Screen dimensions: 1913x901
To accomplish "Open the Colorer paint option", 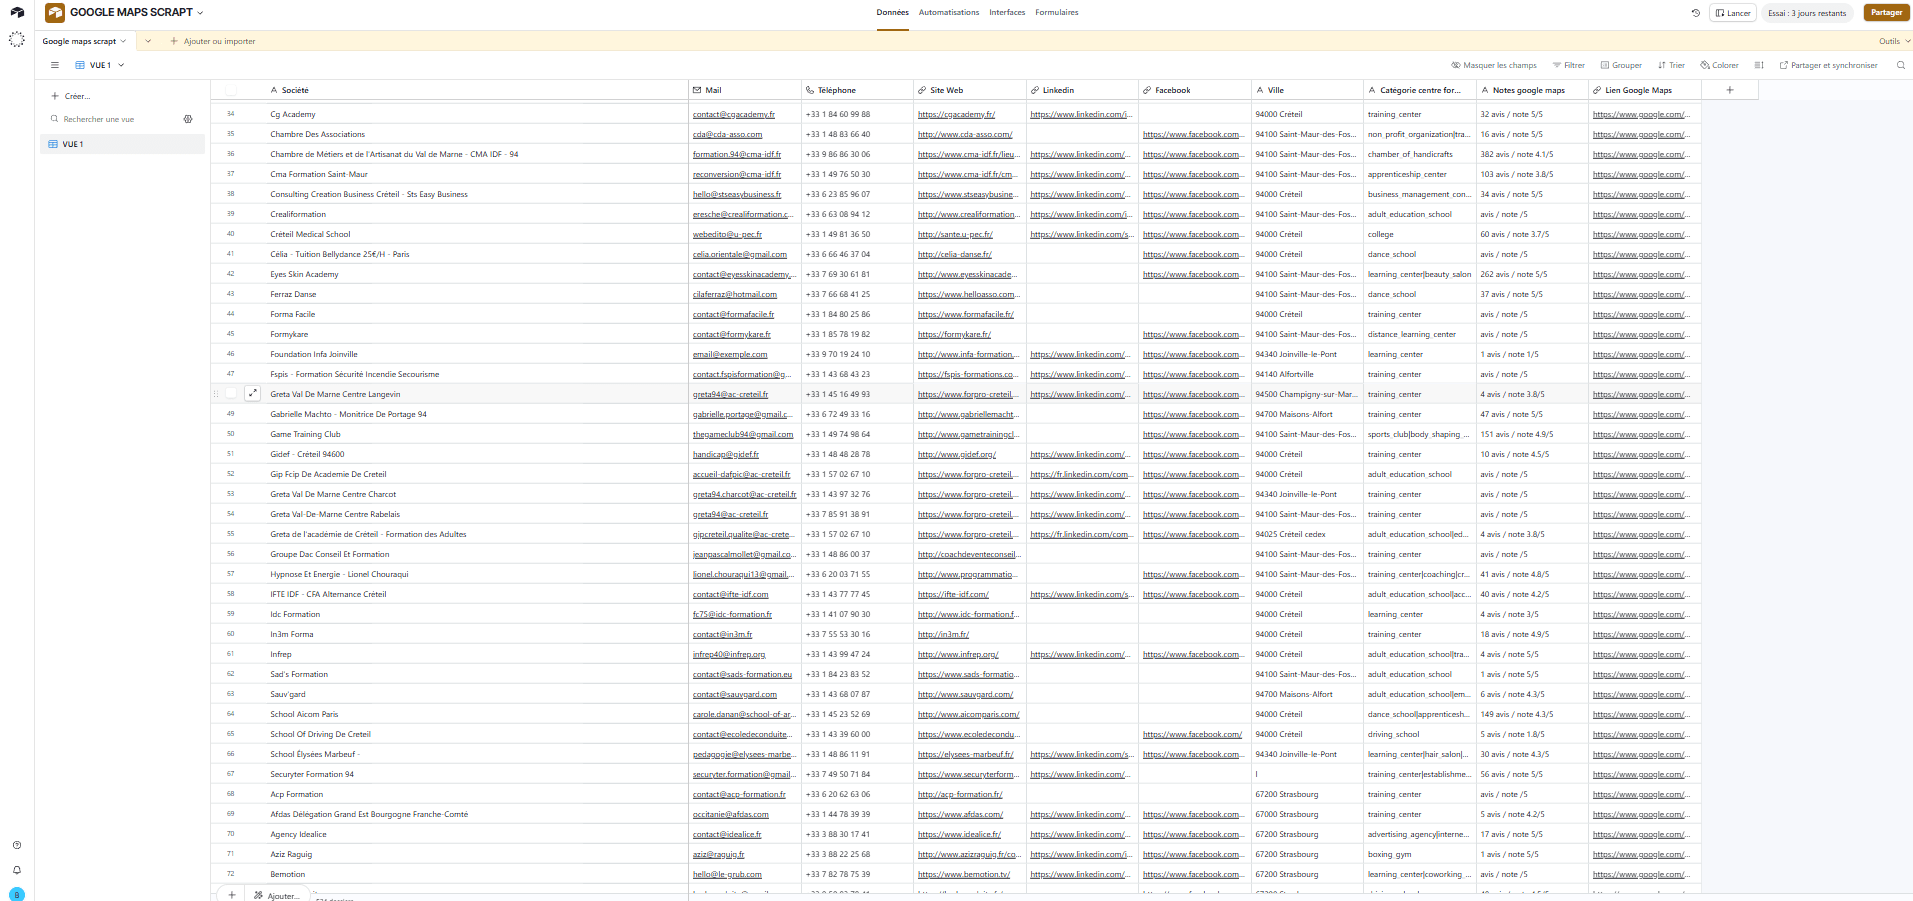I will pyautogui.click(x=1719, y=65).
